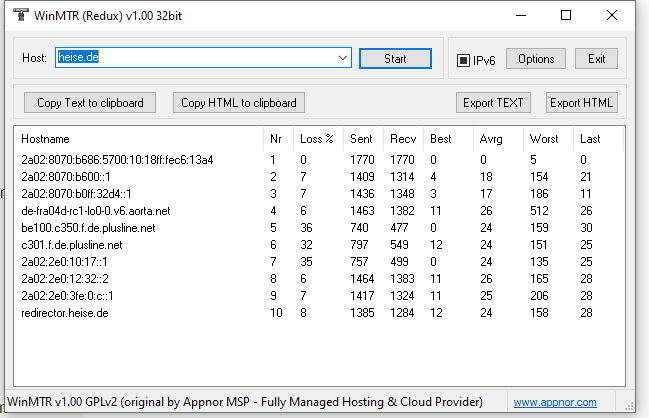This screenshot has width=649, height=418.
Task: Copy HTML to clipboard
Action: [239, 103]
